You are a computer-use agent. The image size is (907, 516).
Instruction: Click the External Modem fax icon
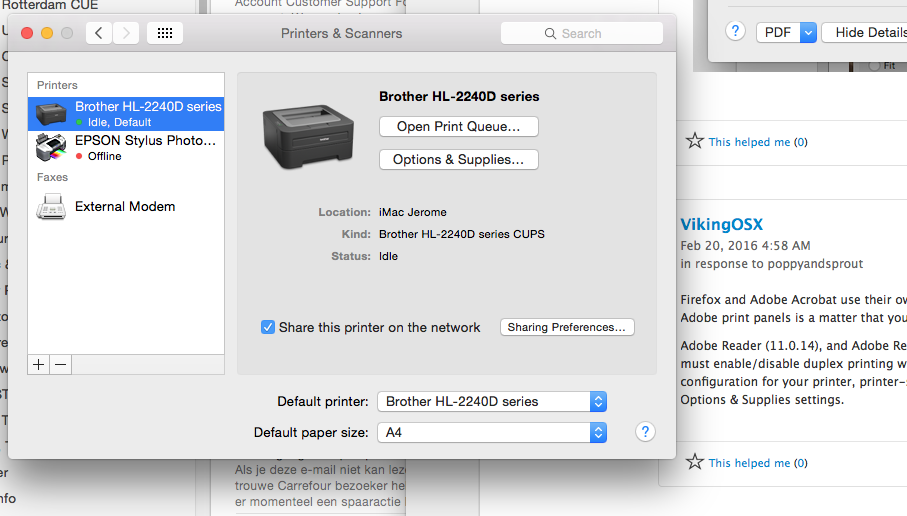pyautogui.click(x=51, y=207)
